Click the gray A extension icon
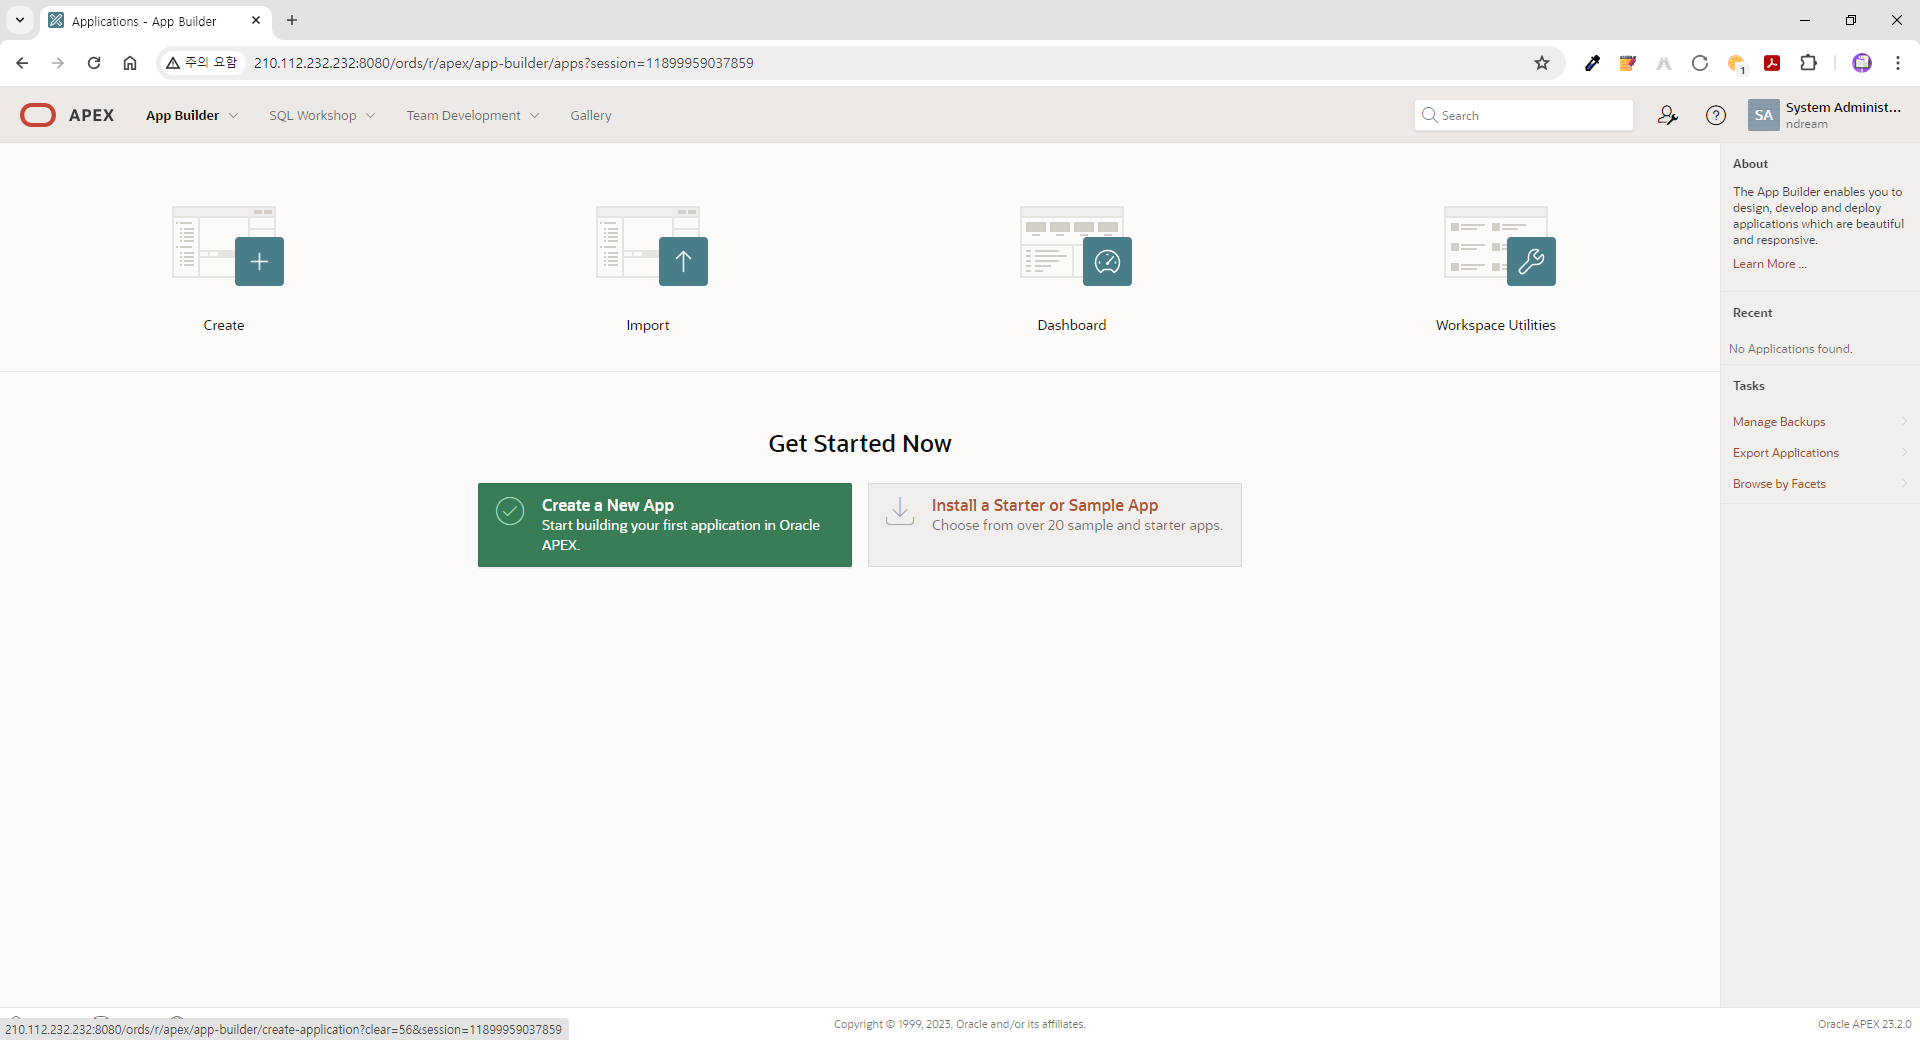The height and width of the screenshot is (1040, 1920). (1664, 63)
